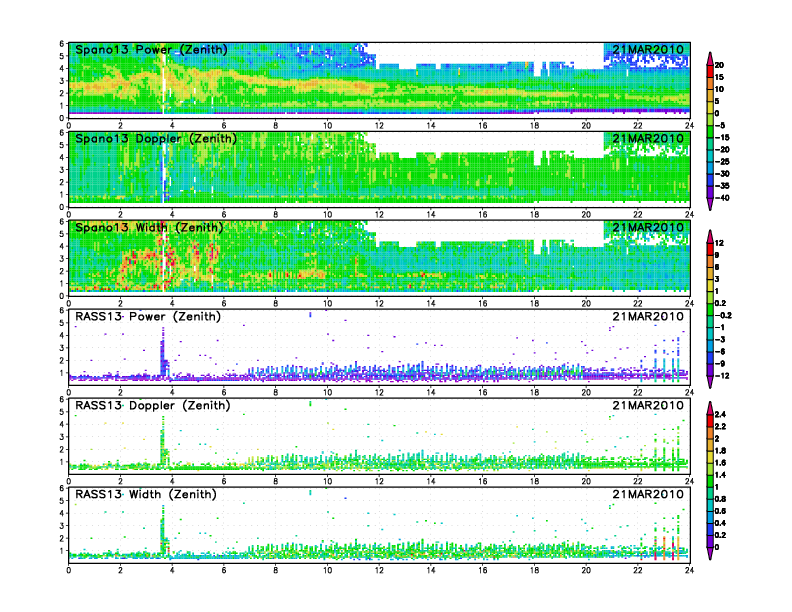
Task: Click the '0.4' label on the bottom colorbar
Action: click(x=720, y=523)
